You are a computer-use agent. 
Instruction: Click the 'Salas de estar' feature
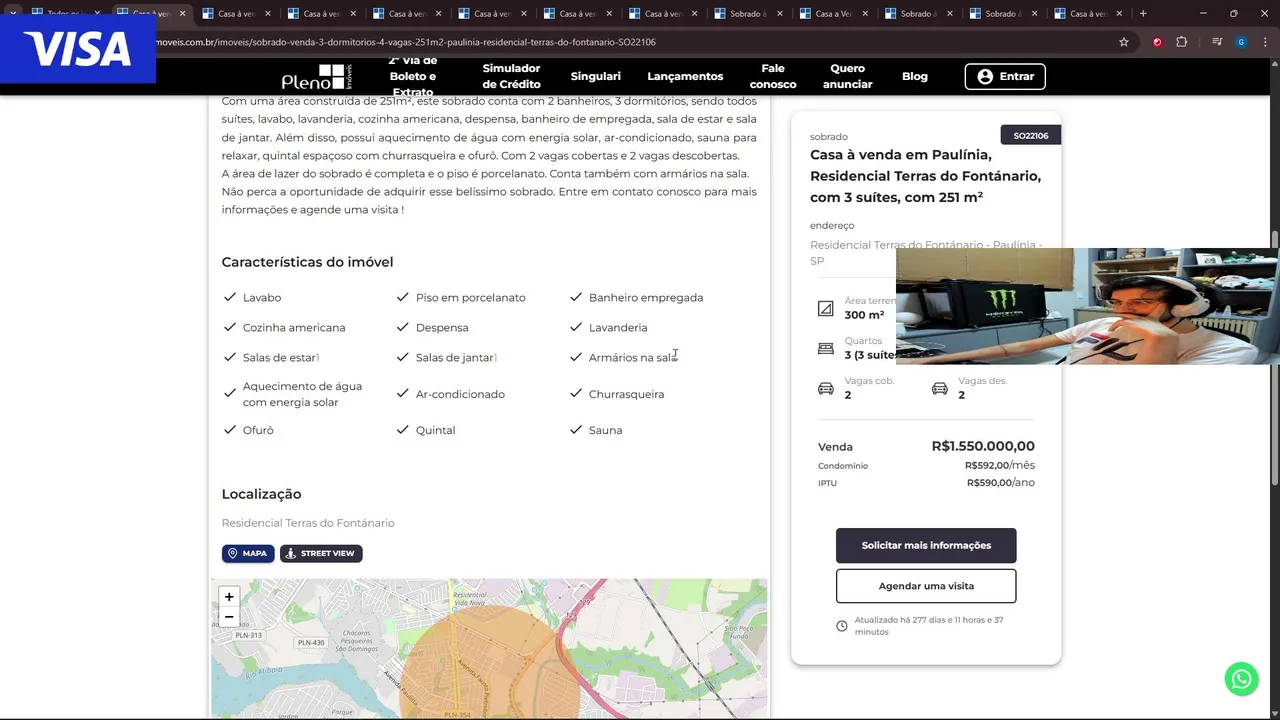[280, 357]
